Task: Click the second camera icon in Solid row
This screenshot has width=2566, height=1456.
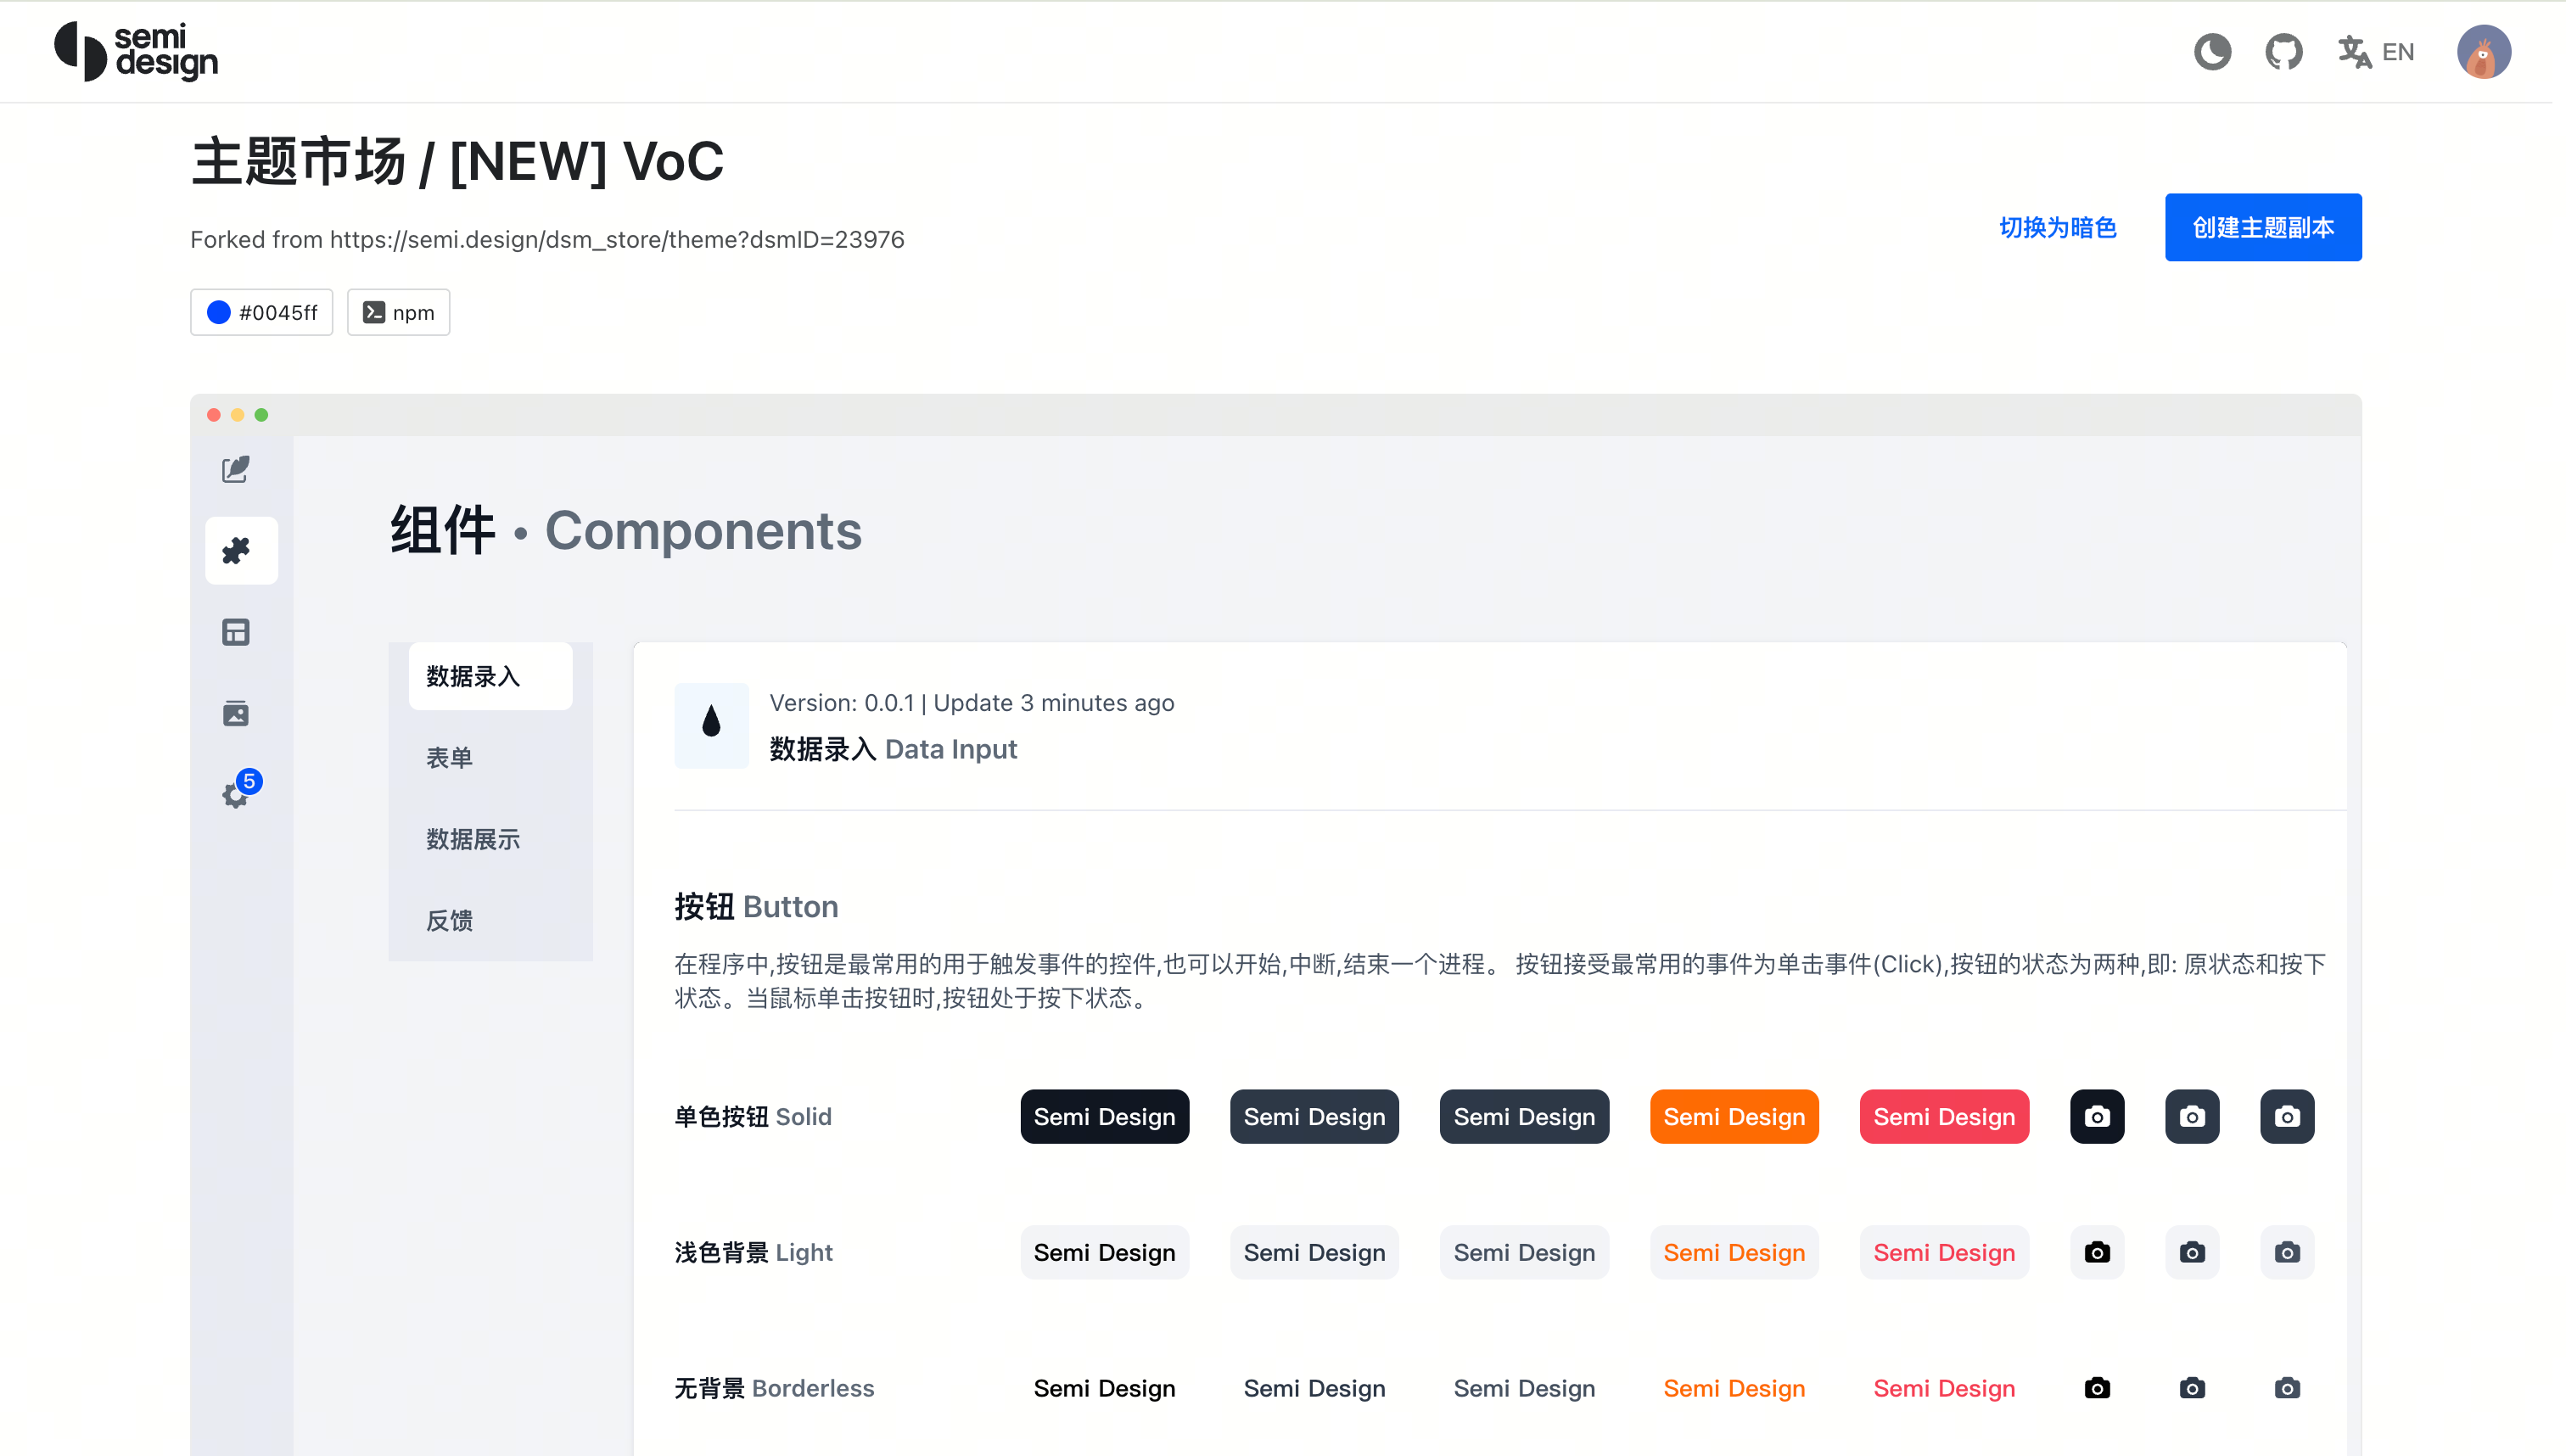Action: (2192, 1116)
